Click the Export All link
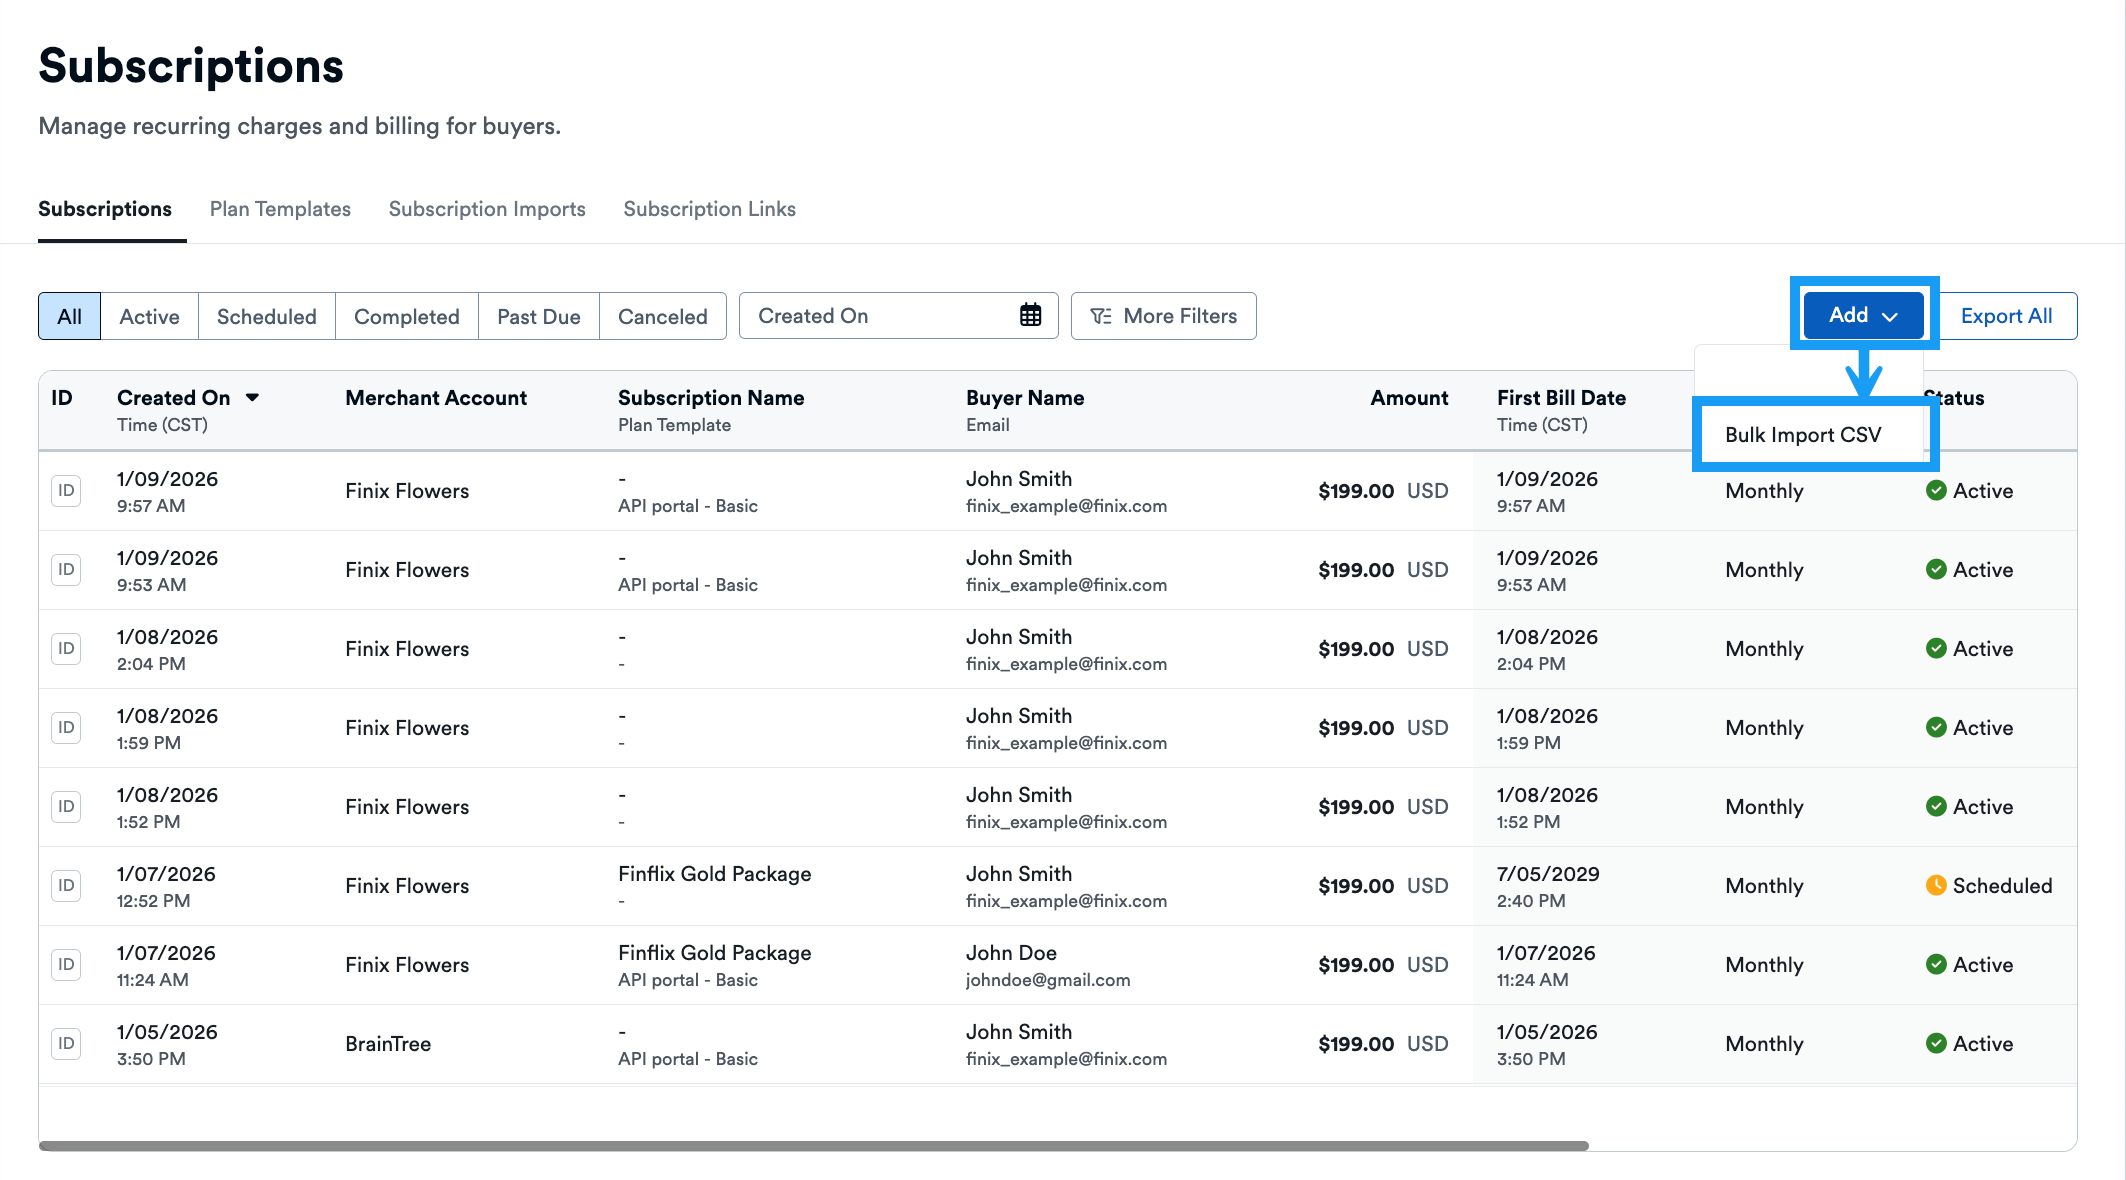The height and width of the screenshot is (1180, 2126). point(2006,315)
